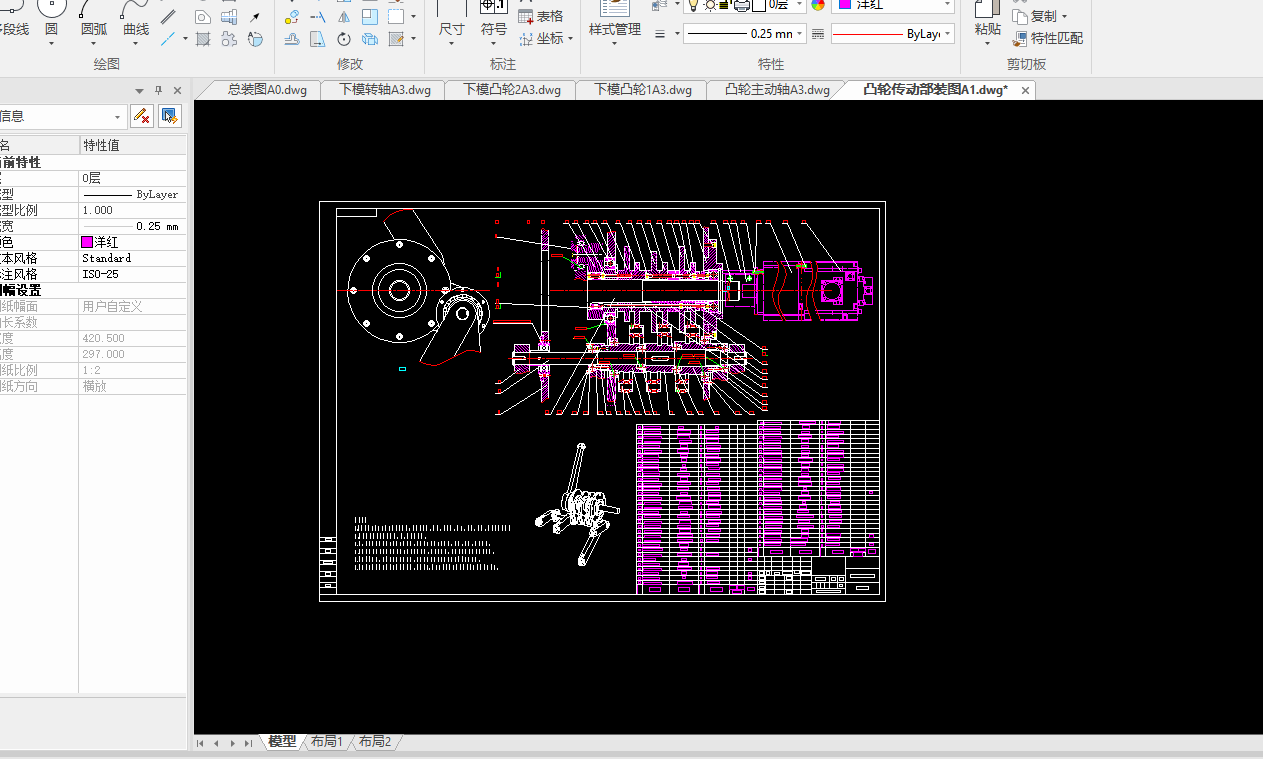1263x759 pixels.
Task: Click the rotate icon in Modify group
Action: pyautogui.click(x=344, y=40)
